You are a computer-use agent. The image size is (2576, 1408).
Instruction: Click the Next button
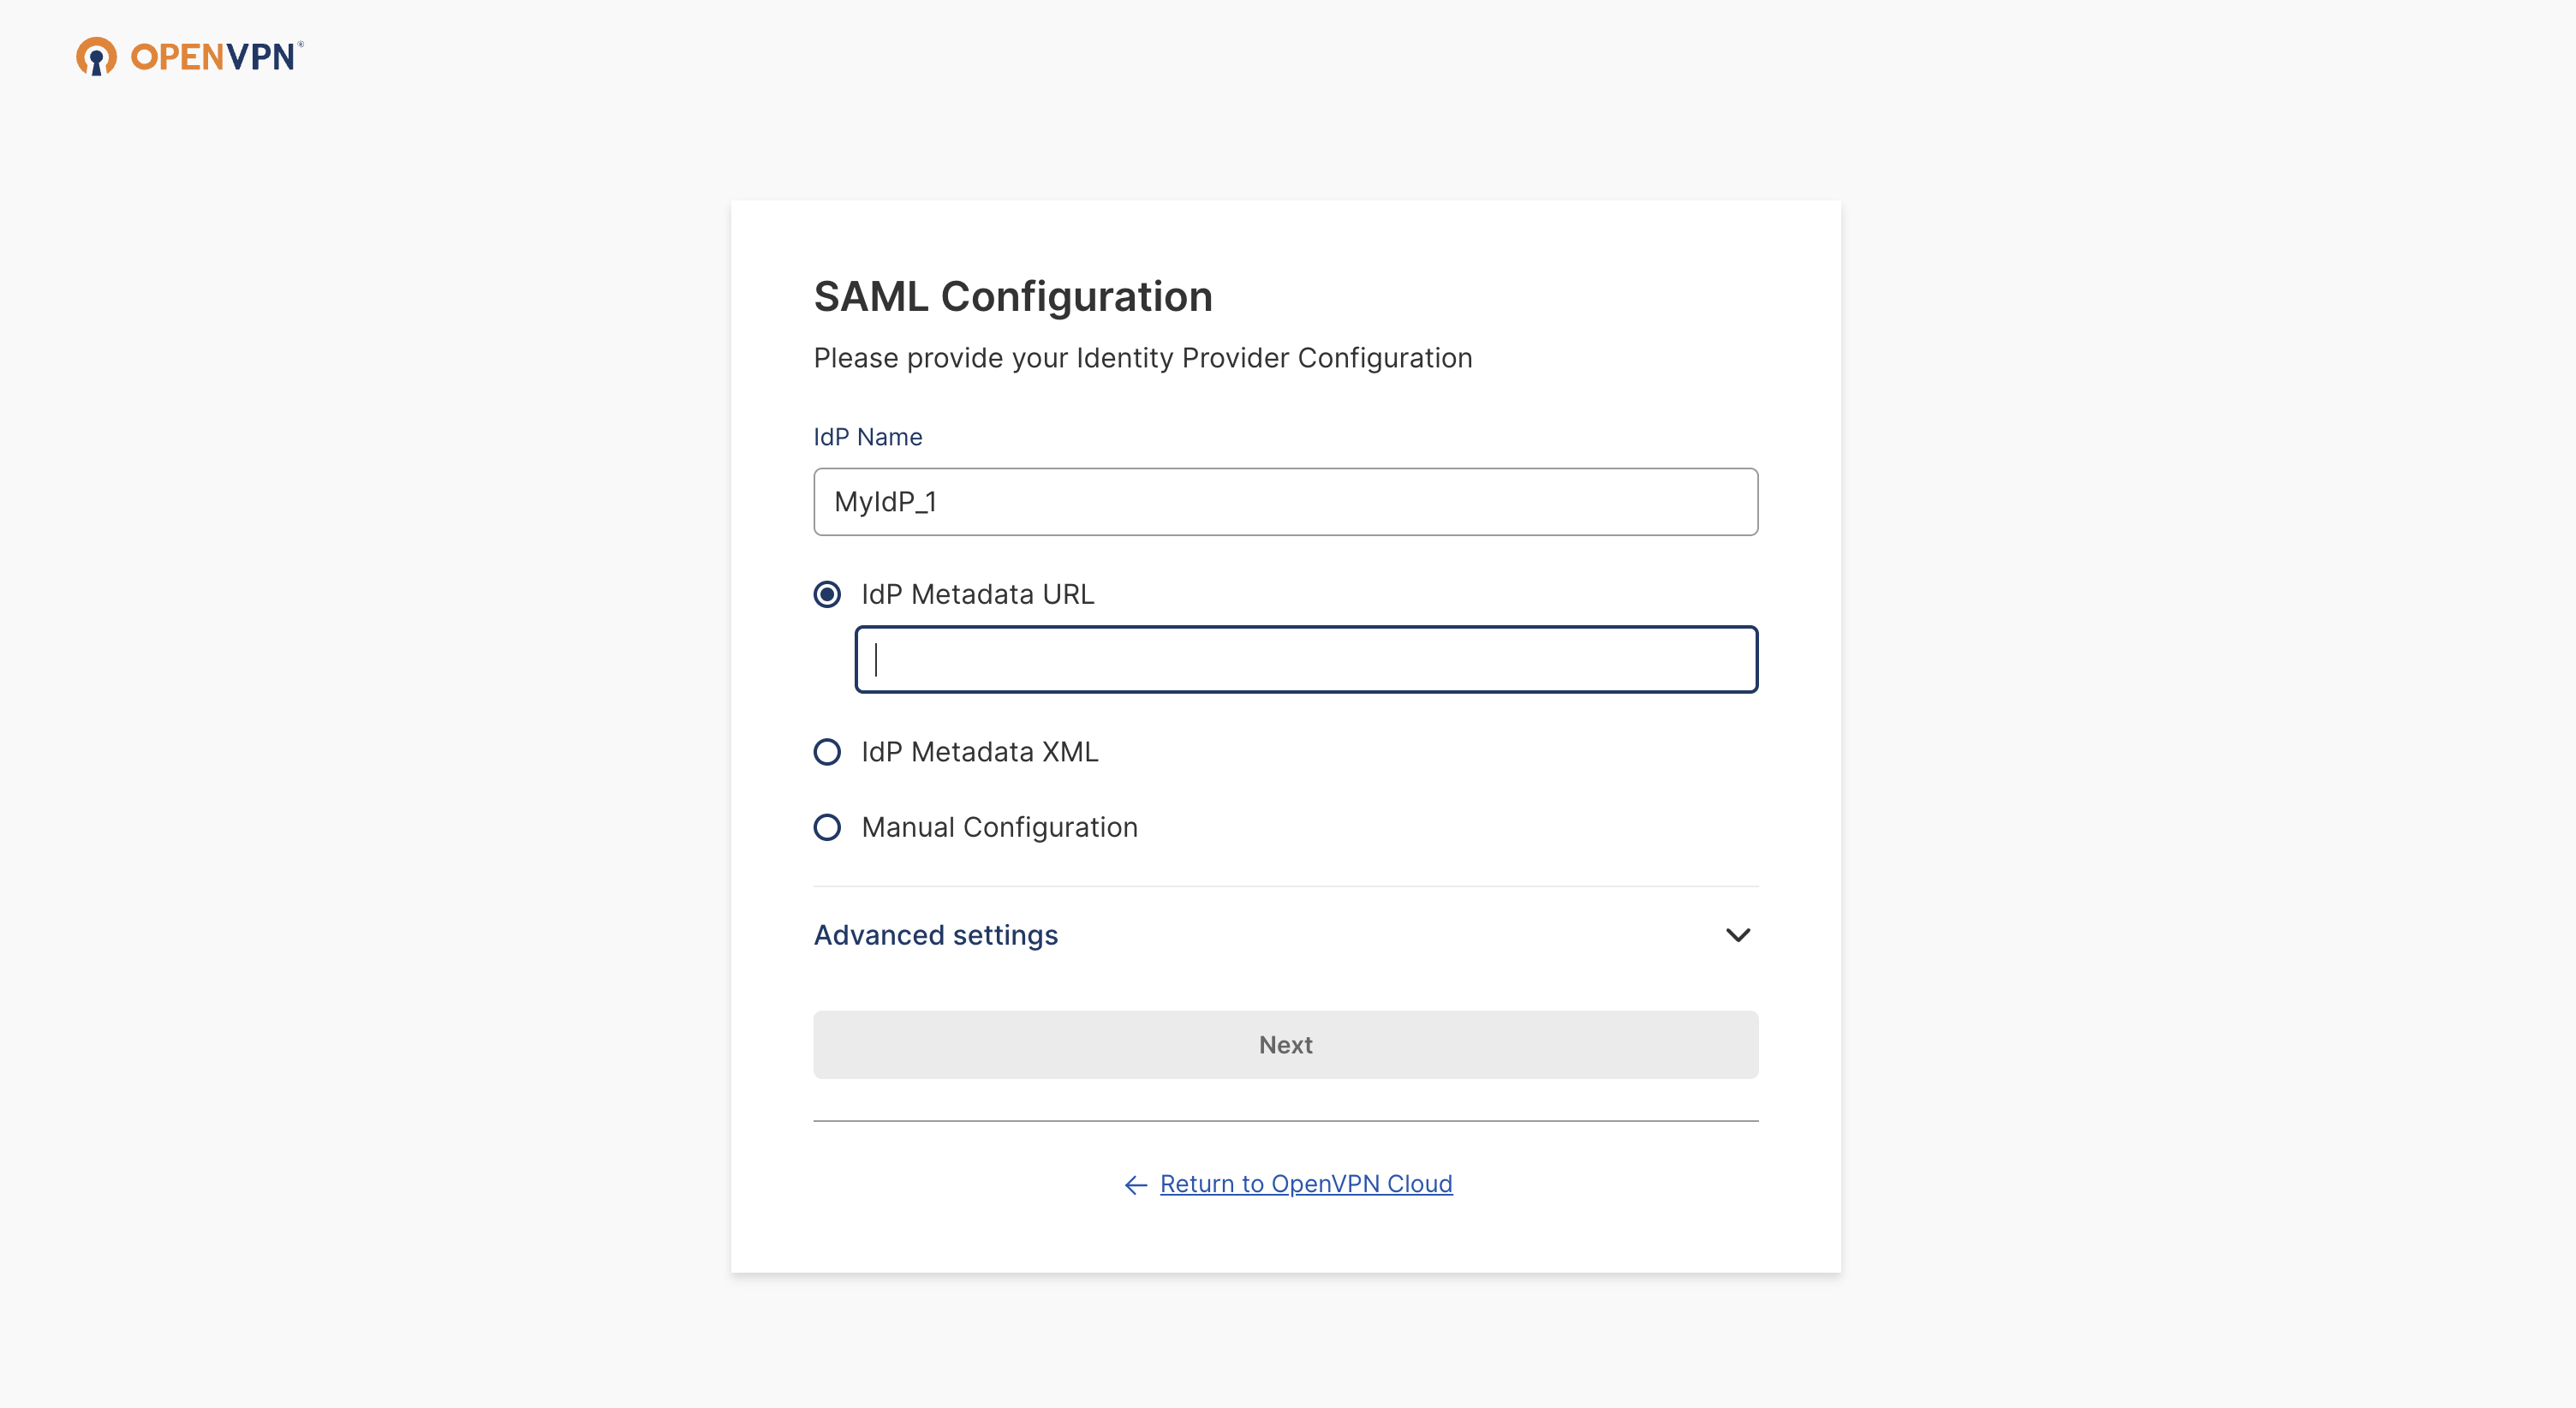pyautogui.click(x=1285, y=1044)
